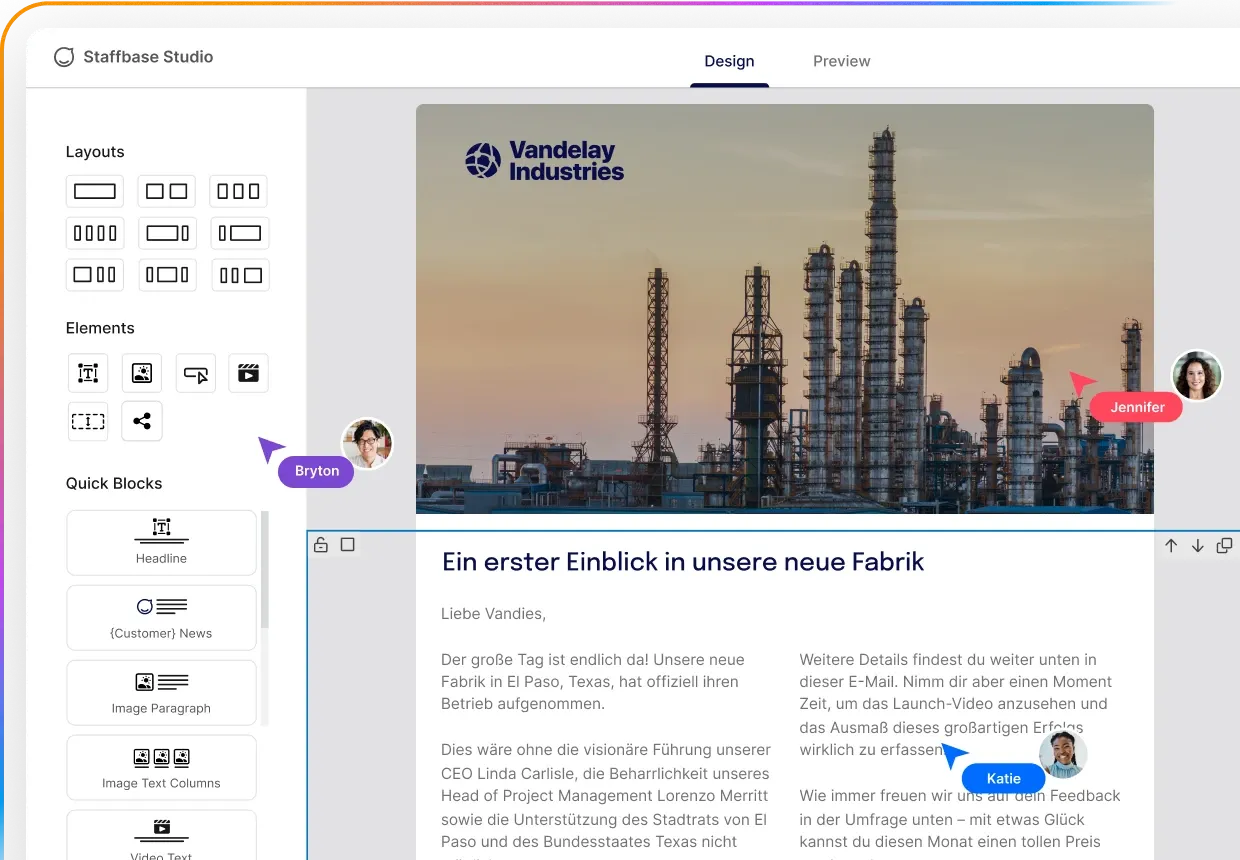The height and width of the screenshot is (860, 1240).
Task: Lock the headline content block
Action: click(x=320, y=544)
